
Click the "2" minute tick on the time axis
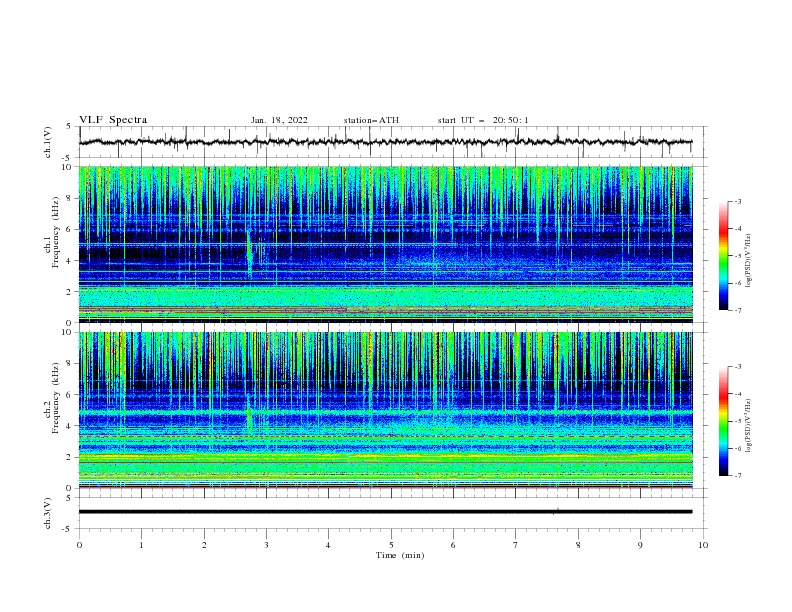[x=204, y=545]
